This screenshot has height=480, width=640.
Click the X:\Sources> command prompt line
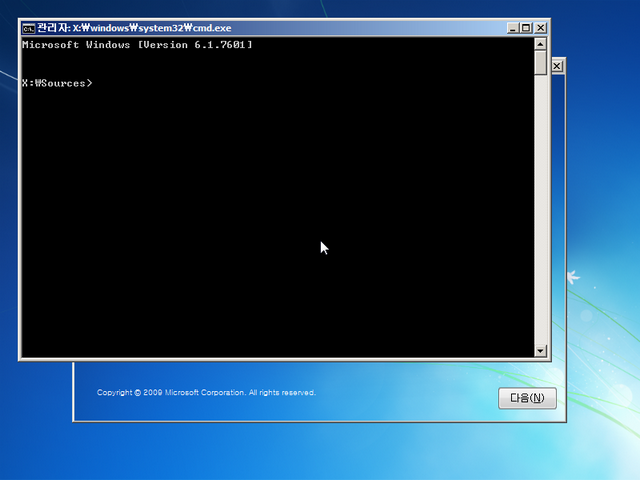click(58, 83)
